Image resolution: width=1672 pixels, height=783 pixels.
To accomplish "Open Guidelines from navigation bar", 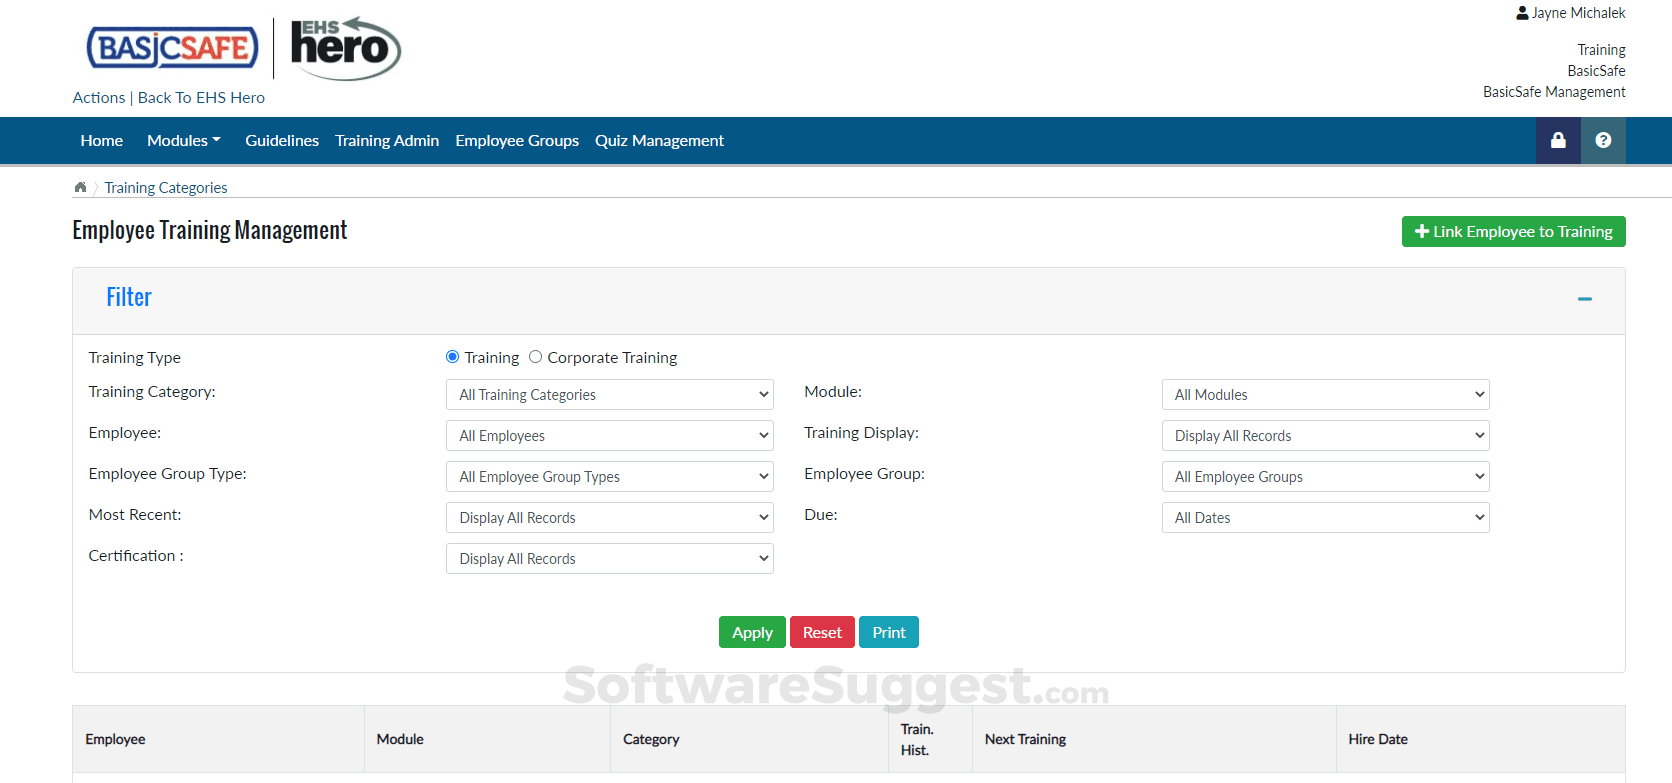I will (282, 141).
